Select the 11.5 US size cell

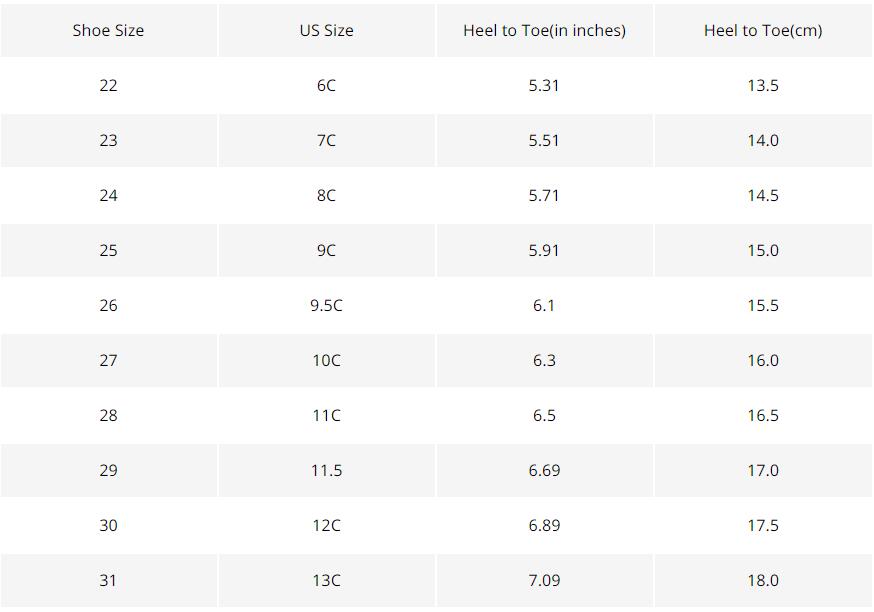(326, 470)
